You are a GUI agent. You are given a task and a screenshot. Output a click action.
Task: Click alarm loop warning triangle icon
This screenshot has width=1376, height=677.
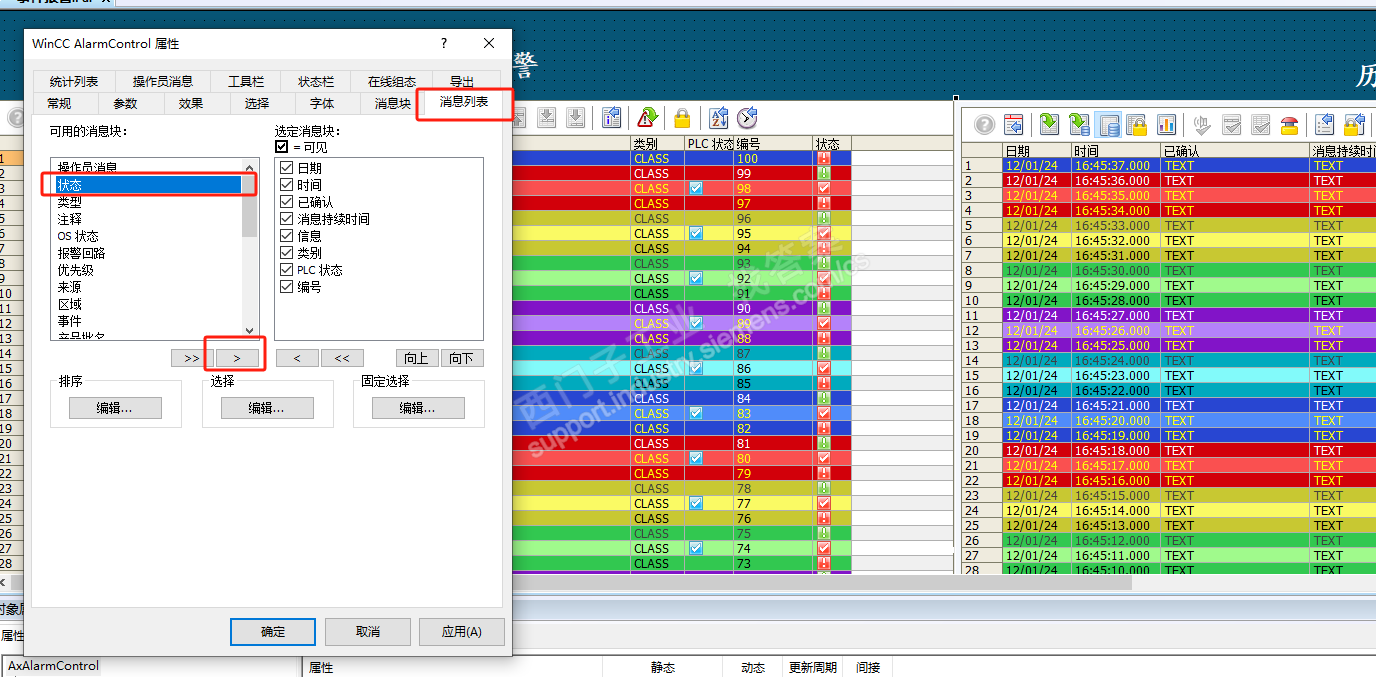coord(648,118)
